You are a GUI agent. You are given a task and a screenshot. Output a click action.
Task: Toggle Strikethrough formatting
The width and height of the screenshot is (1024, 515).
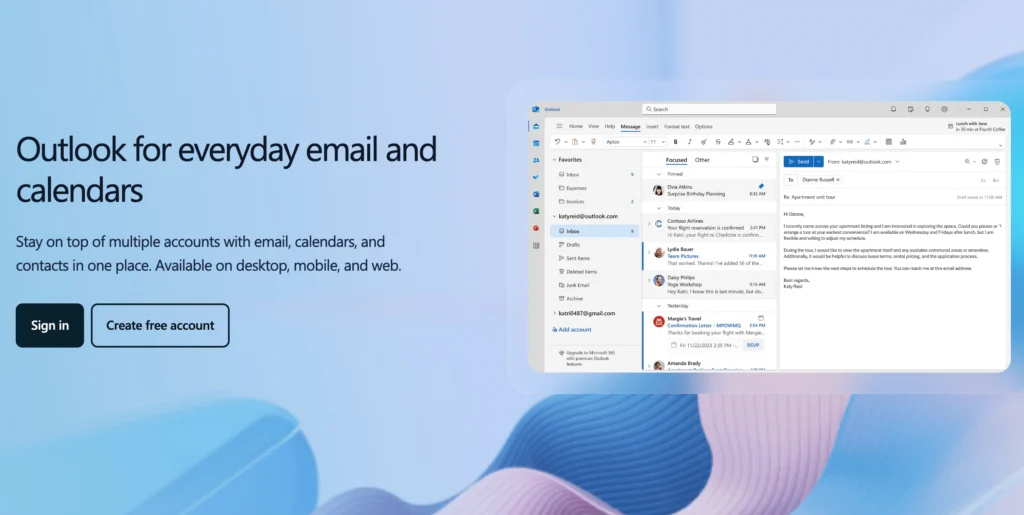pos(718,142)
